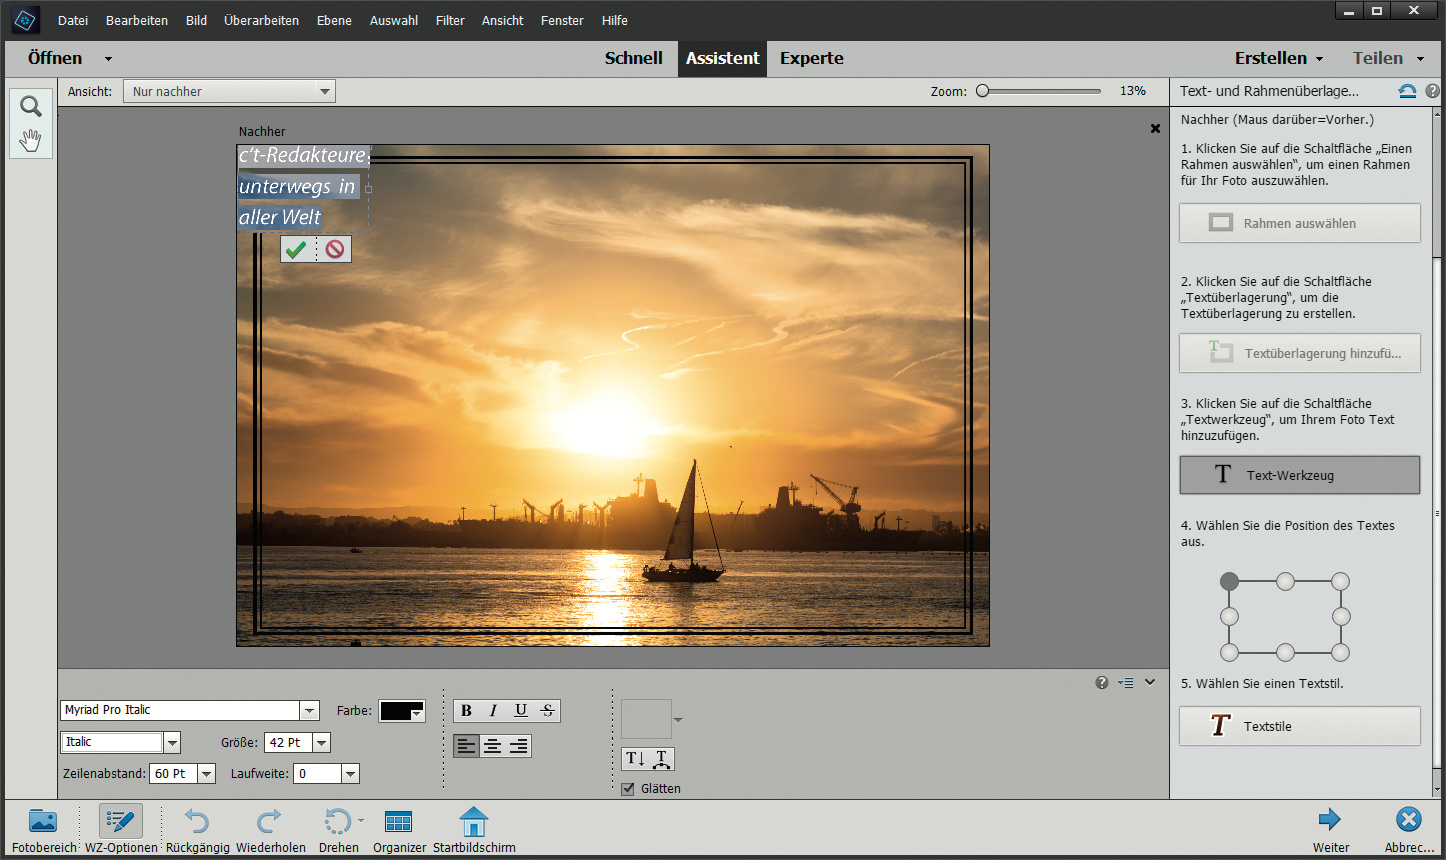Select the Zoom magnifier tool

click(x=31, y=107)
